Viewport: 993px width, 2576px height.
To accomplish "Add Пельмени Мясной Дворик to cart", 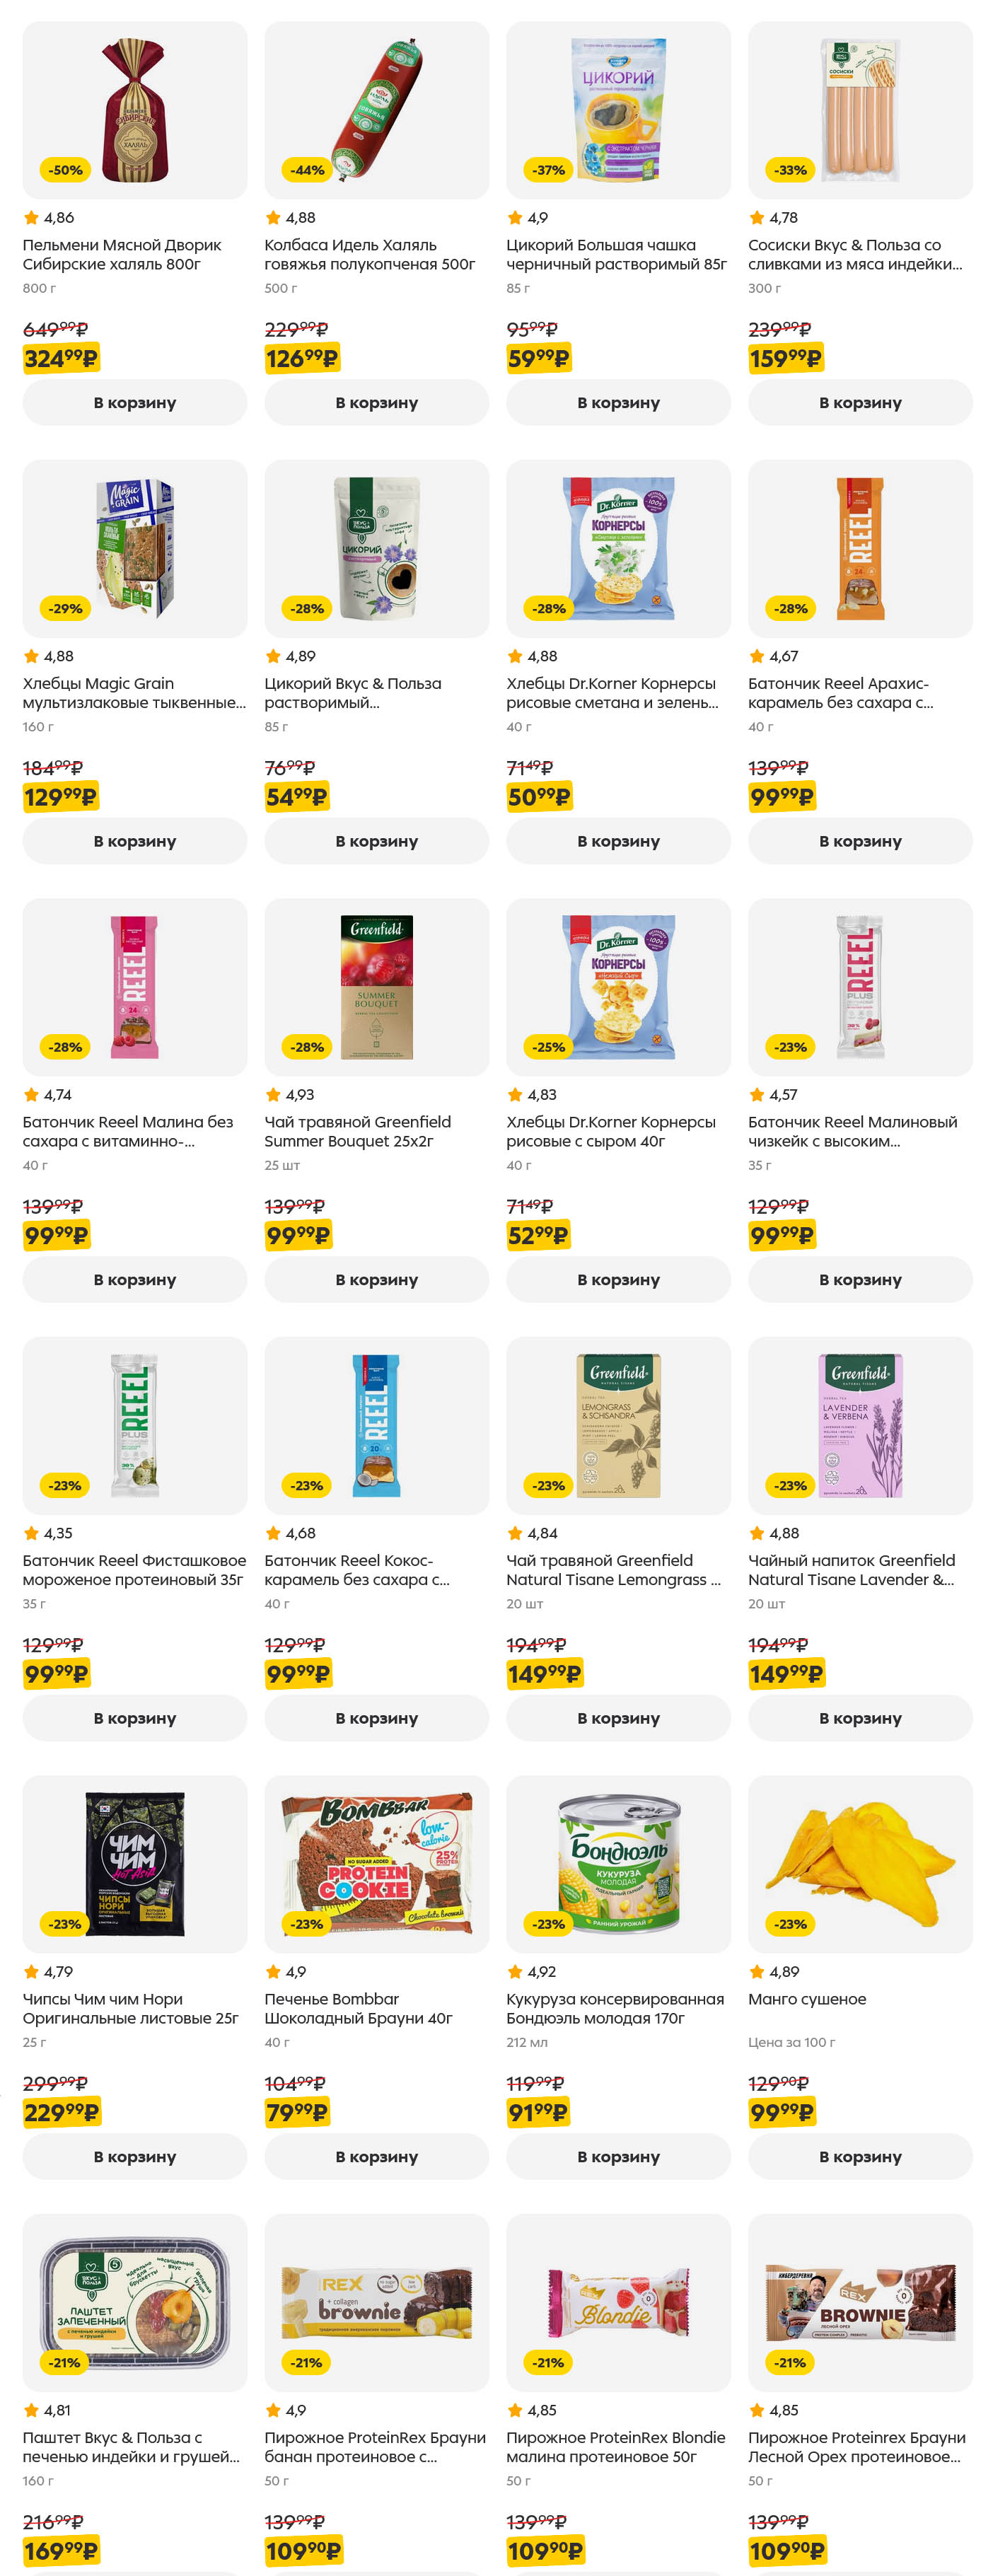I will [134, 403].
